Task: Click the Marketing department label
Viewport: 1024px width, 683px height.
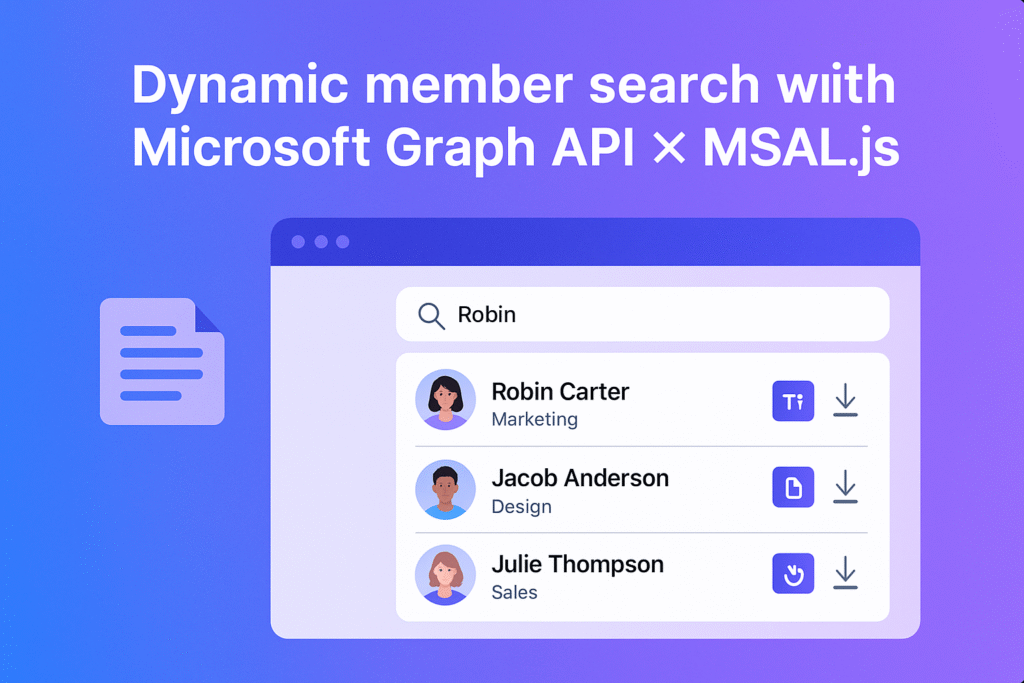Action: [x=534, y=419]
